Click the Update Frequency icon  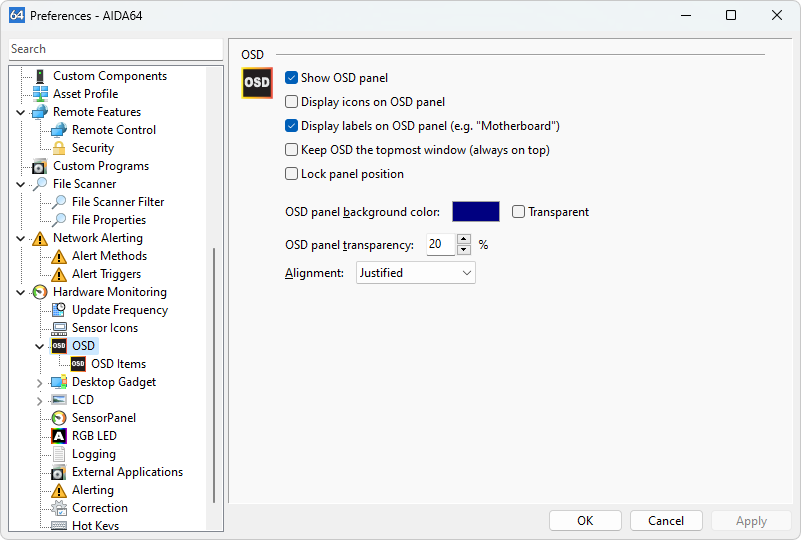click(x=59, y=310)
